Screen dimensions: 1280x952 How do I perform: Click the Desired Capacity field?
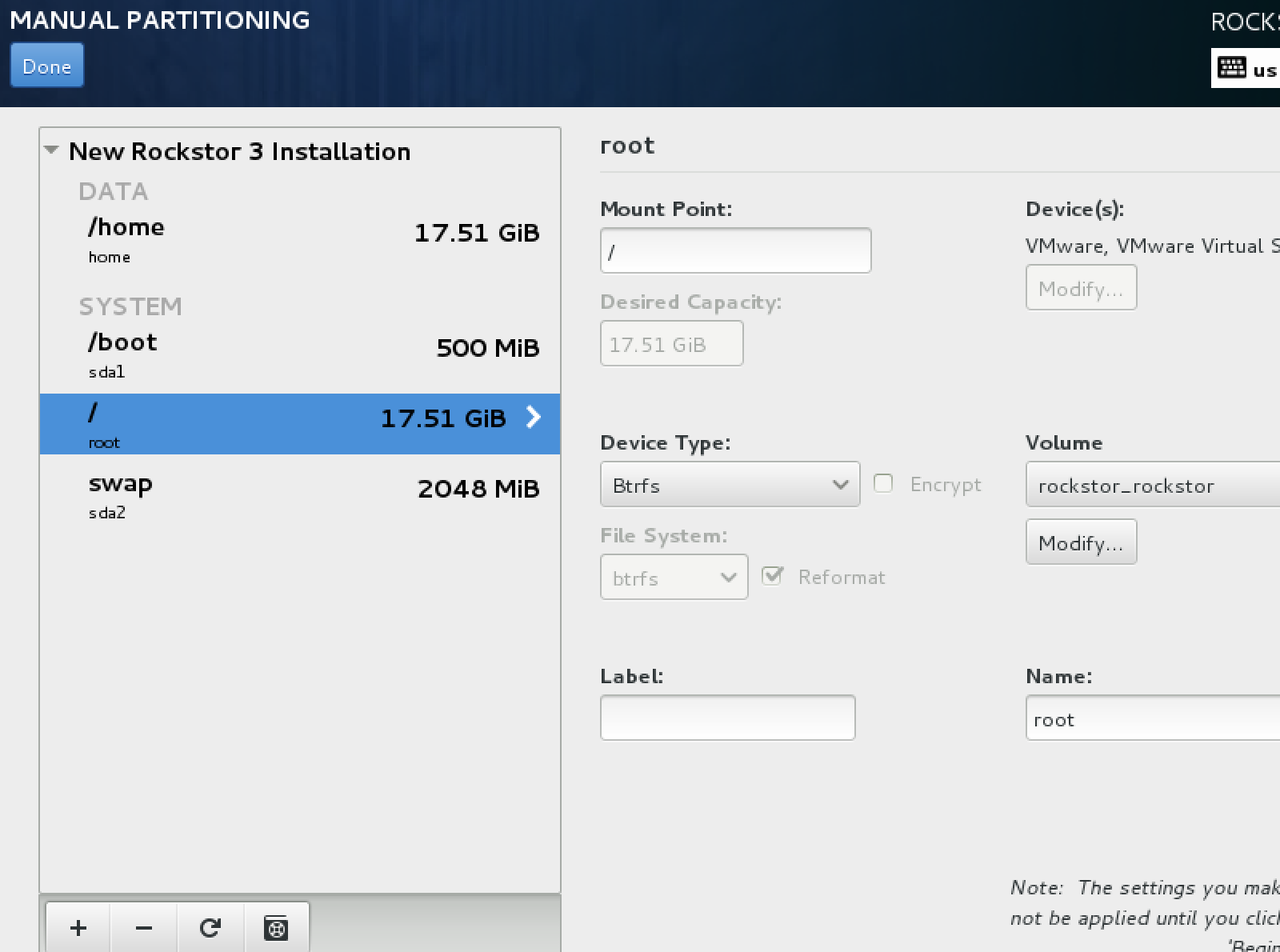[x=672, y=343]
